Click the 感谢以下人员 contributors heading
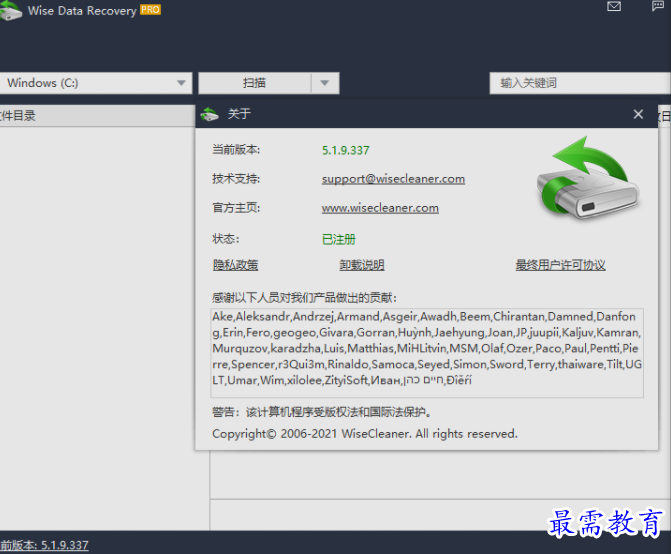Viewport: 671px width, 554px height. [304, 298]
